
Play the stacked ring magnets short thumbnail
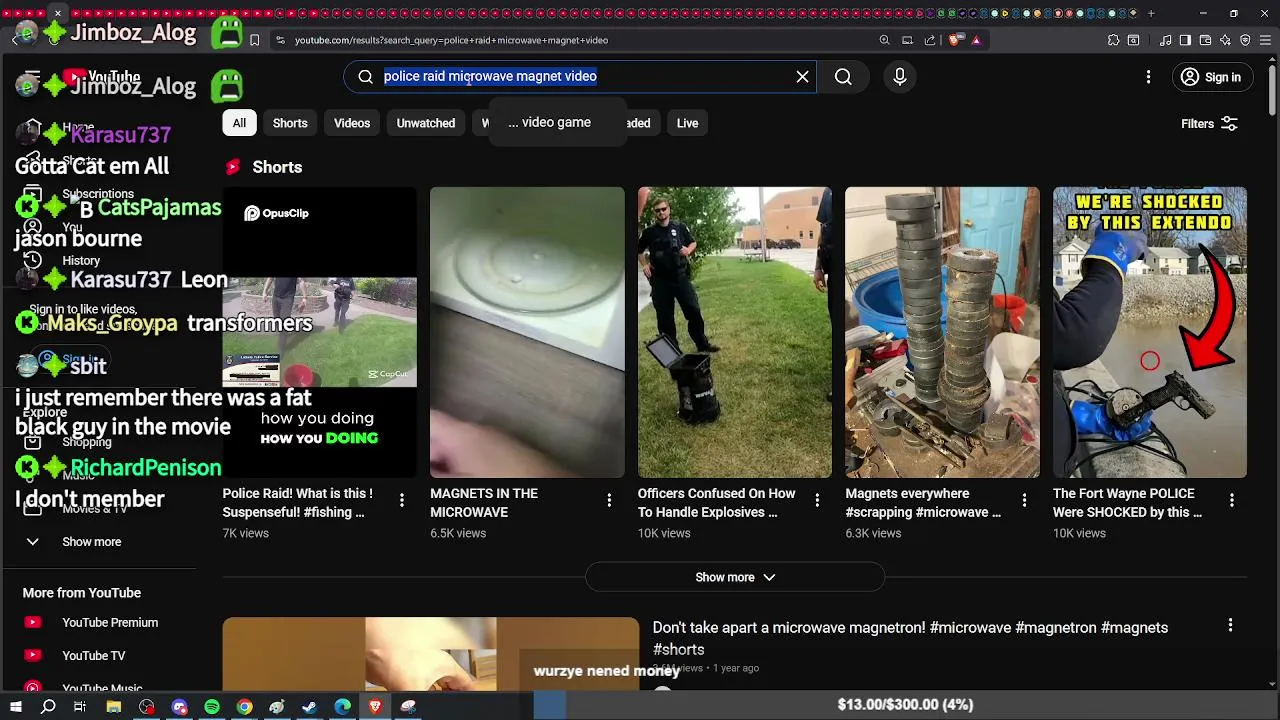pyautogui.click(x=942, y=332)
